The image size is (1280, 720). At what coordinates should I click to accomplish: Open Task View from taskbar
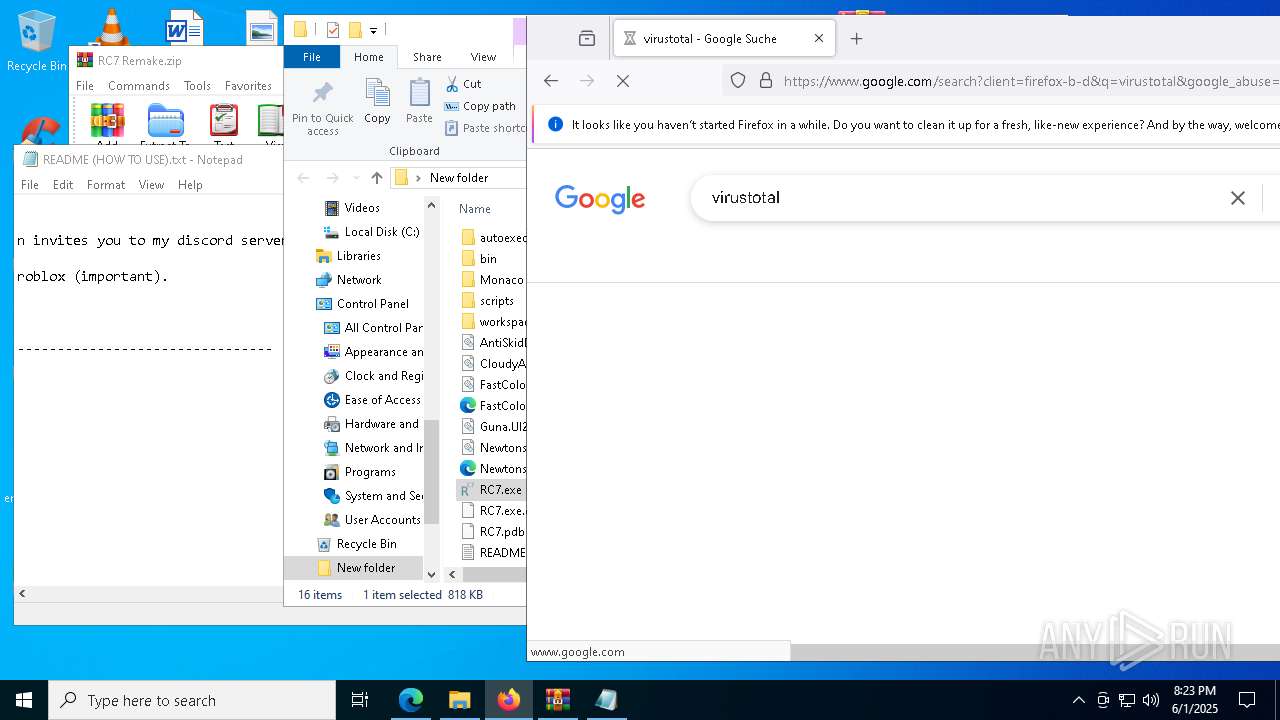(x=360, y=700)
